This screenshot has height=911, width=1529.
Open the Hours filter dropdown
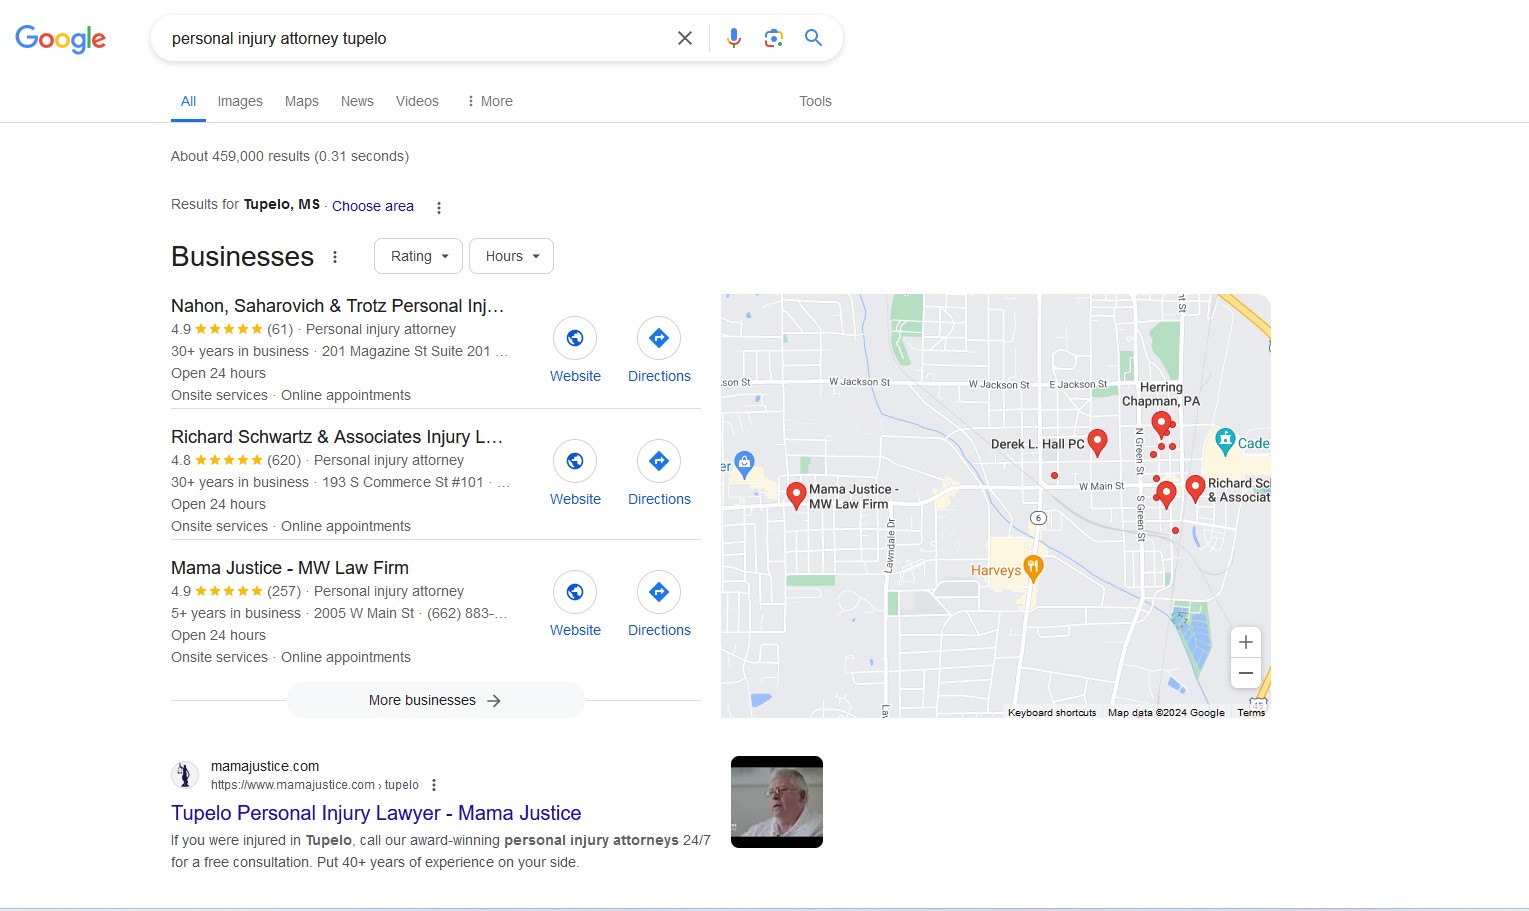512,256
